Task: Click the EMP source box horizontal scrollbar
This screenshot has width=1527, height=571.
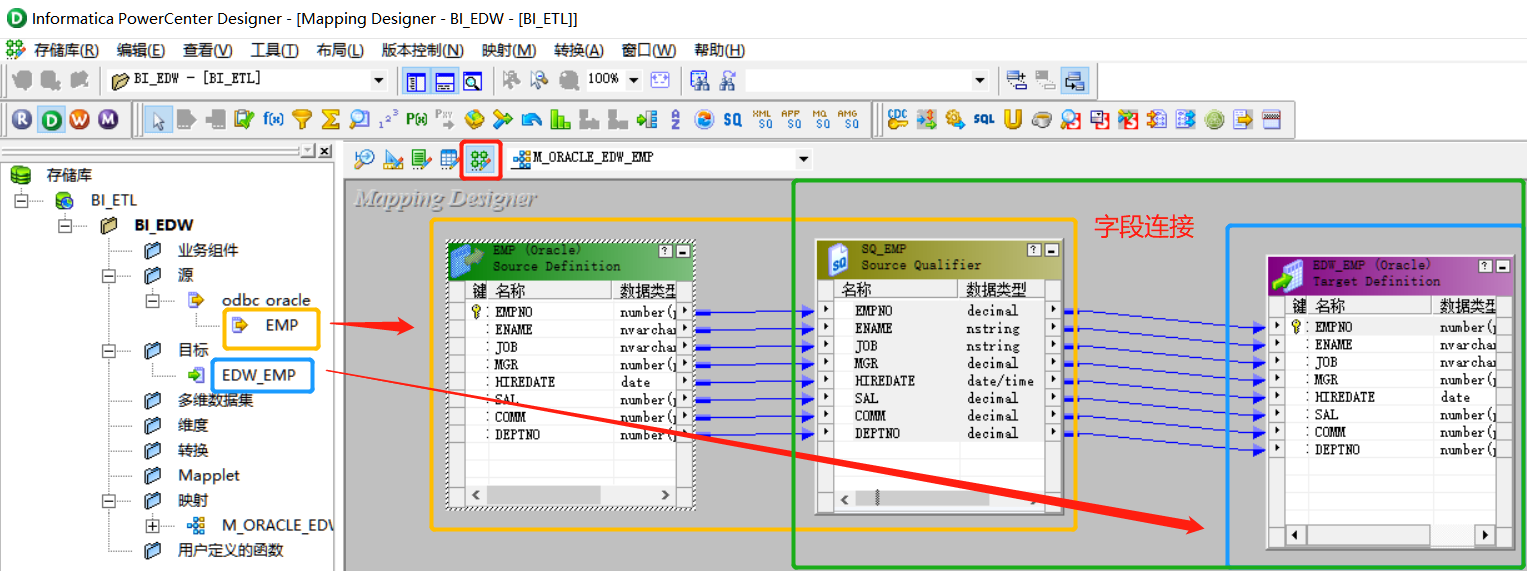Action: 569,494
